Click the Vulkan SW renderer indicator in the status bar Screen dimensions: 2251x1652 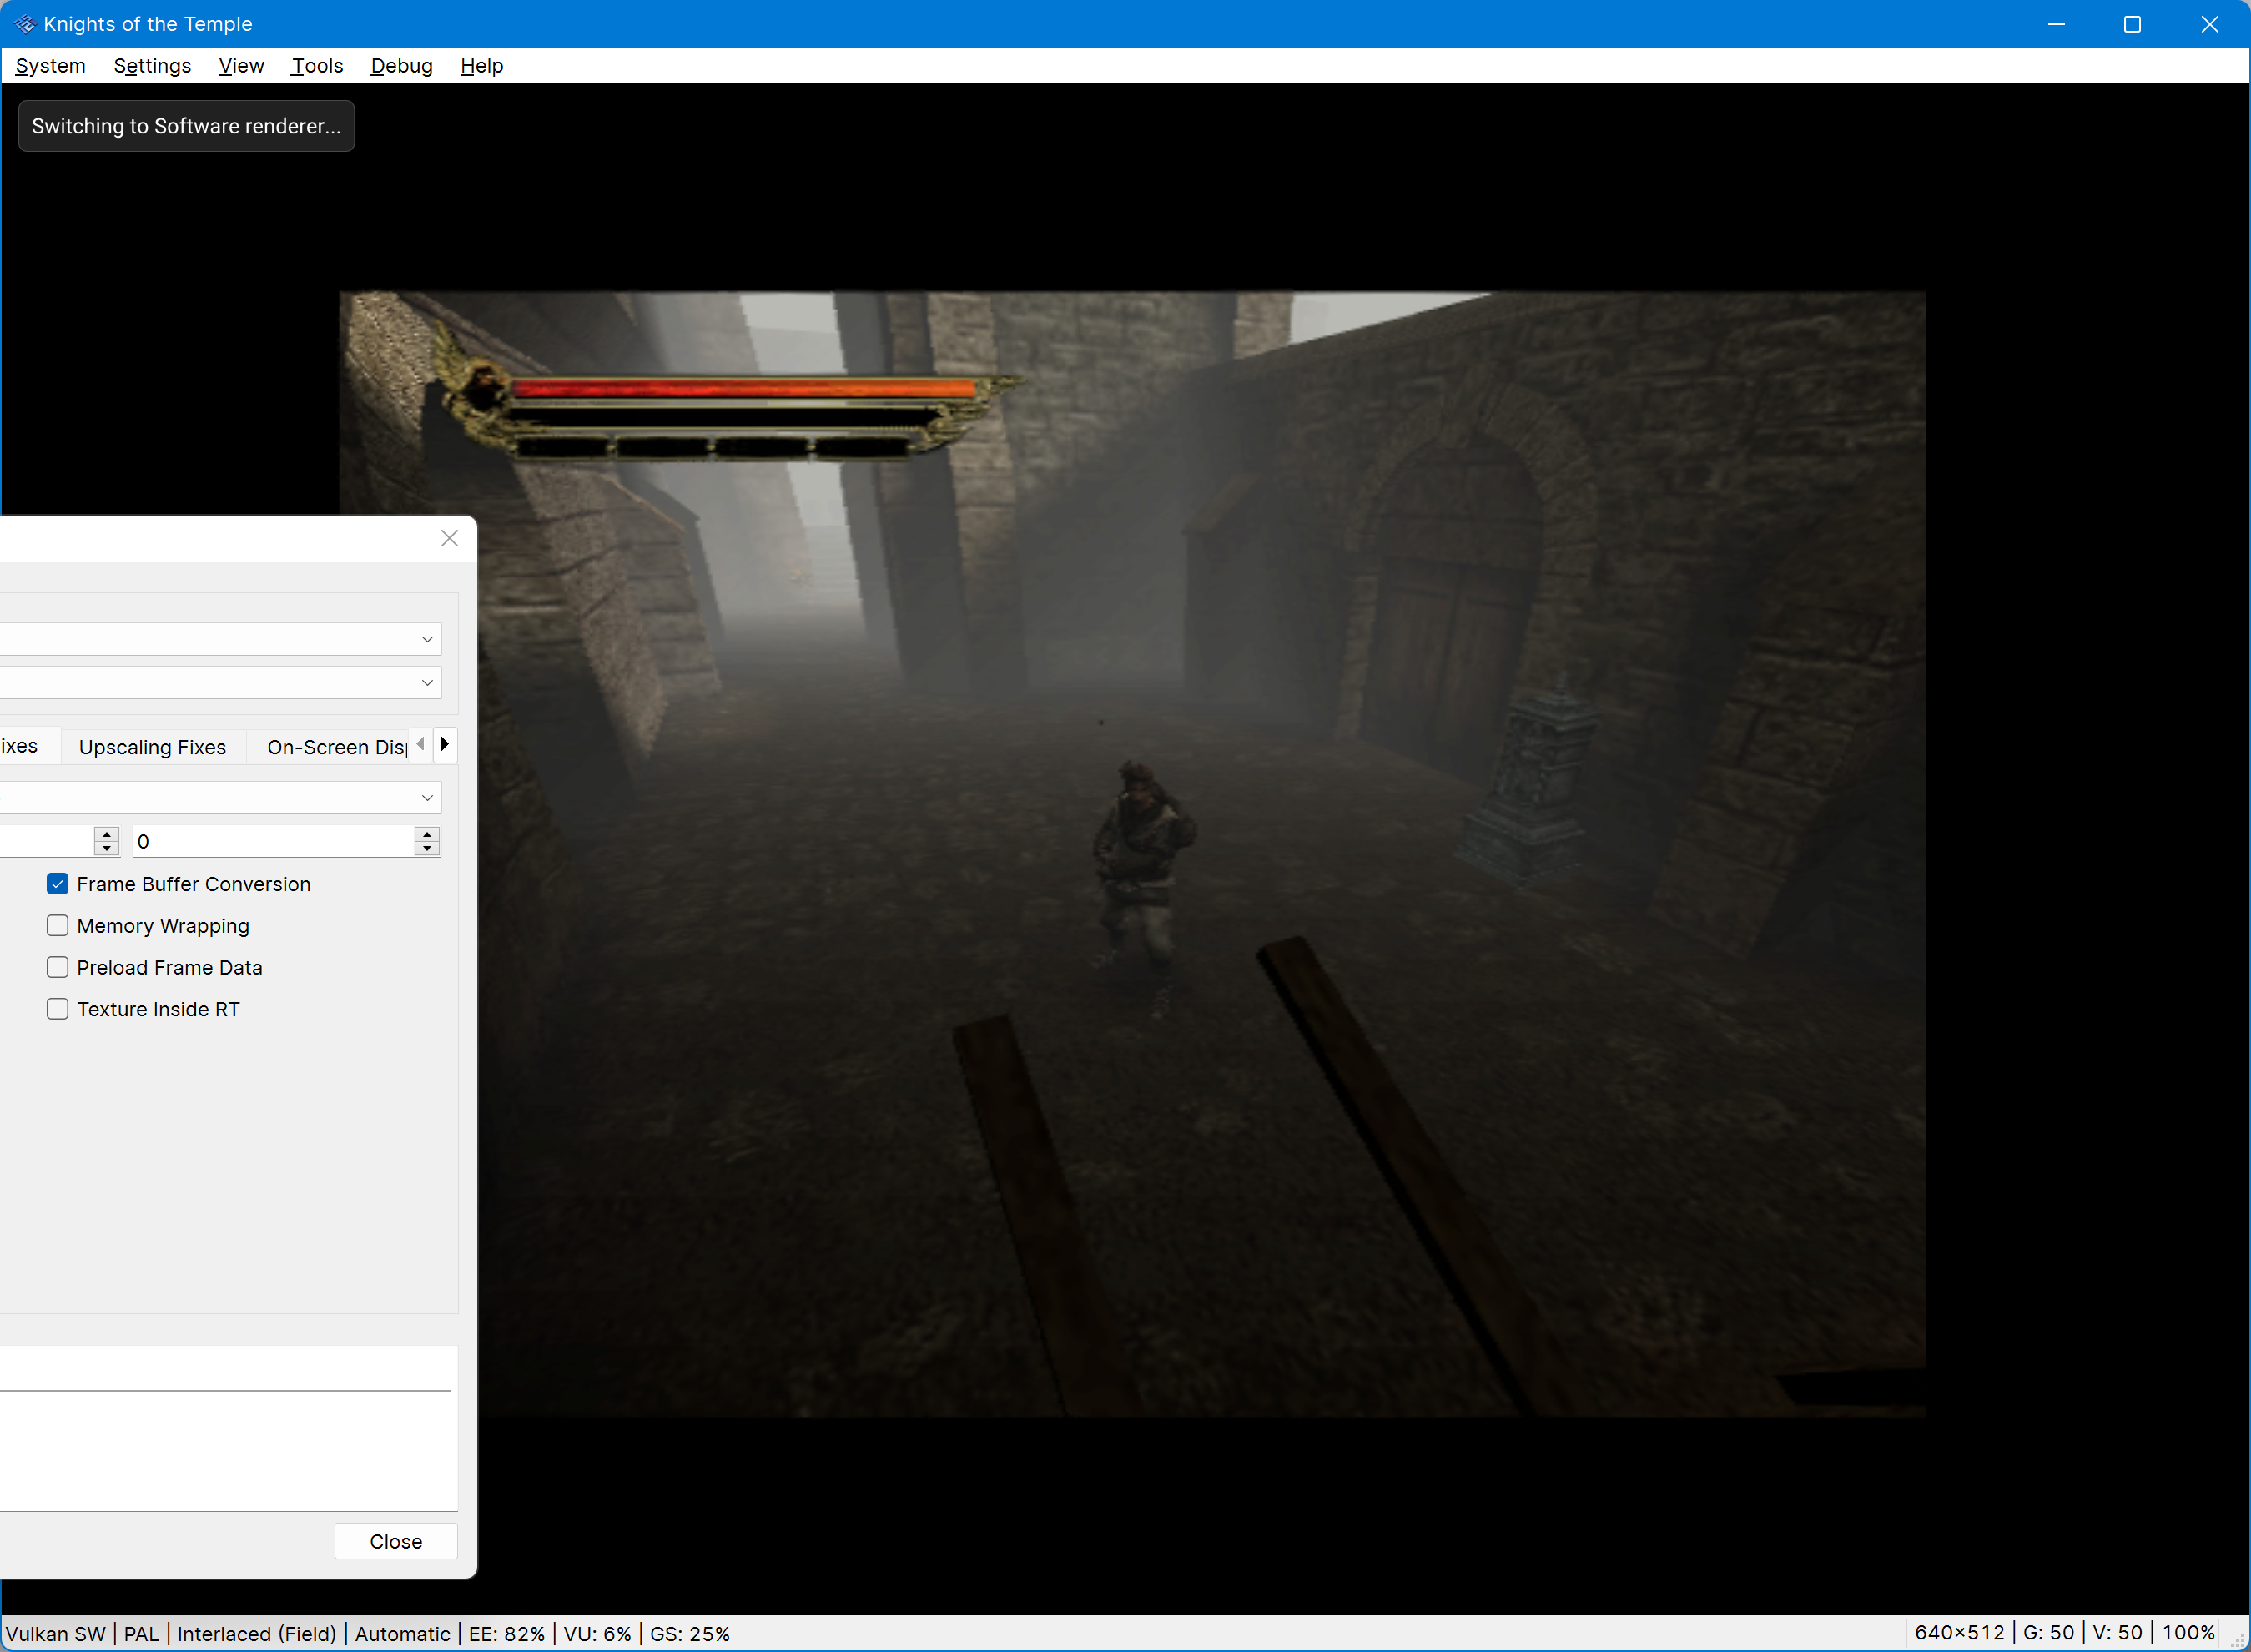(56, 1633)
